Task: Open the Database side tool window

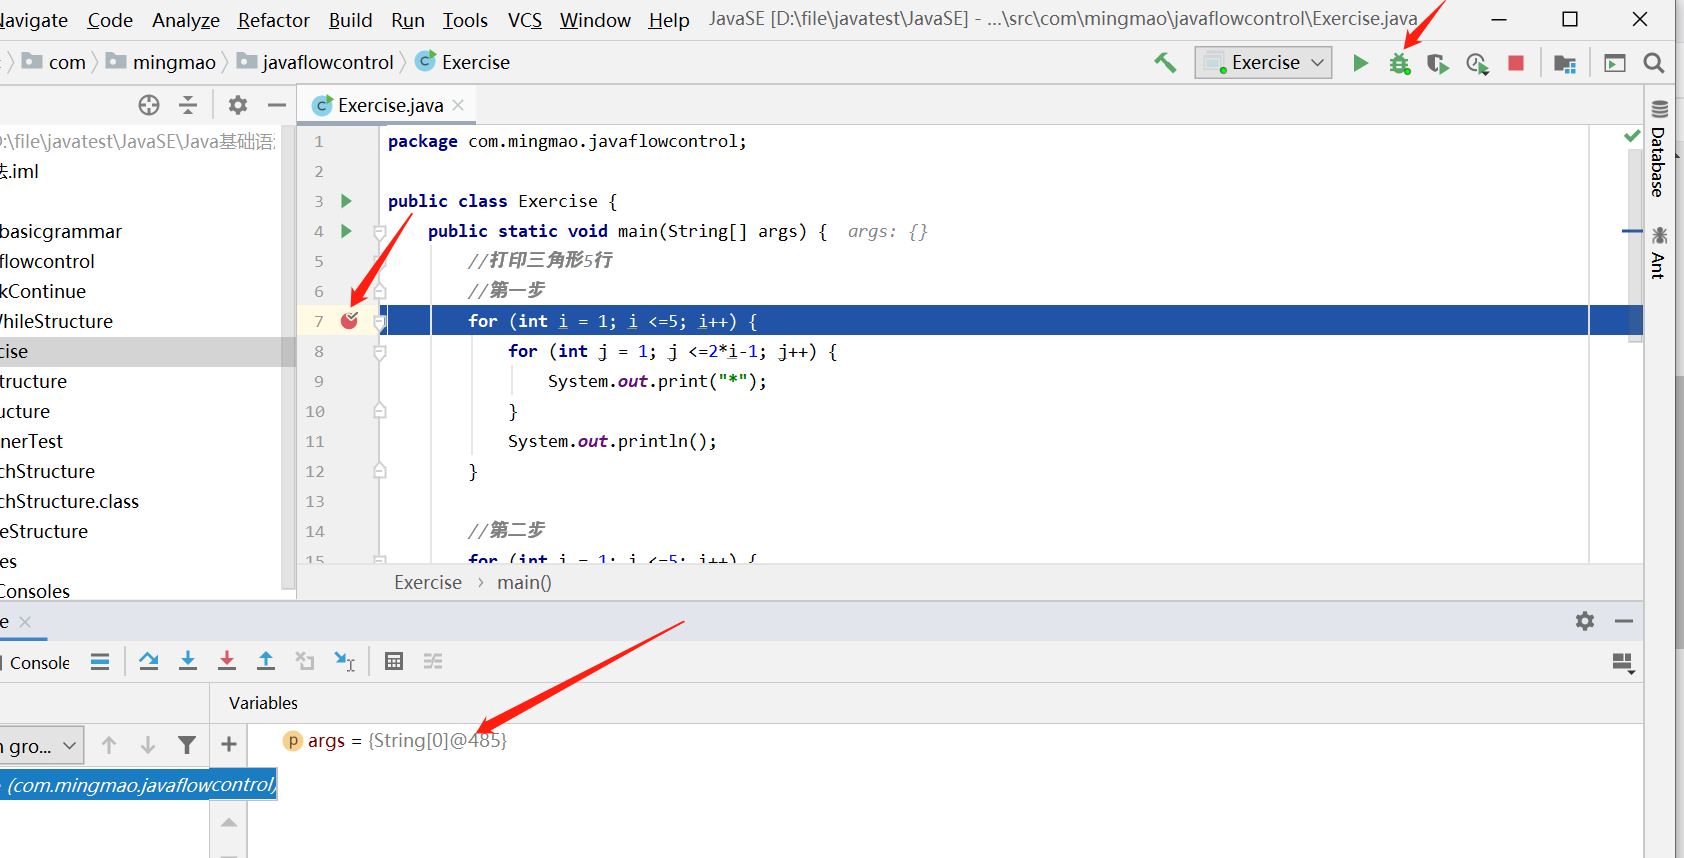Action: click(x=1659, y=149)
